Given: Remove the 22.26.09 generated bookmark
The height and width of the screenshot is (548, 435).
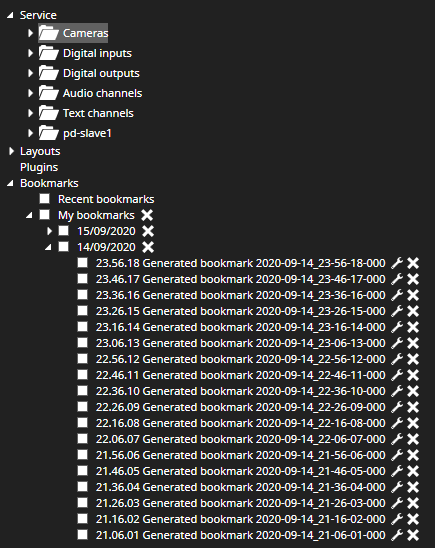Looking at the screenshot, I should coord(413,407).
